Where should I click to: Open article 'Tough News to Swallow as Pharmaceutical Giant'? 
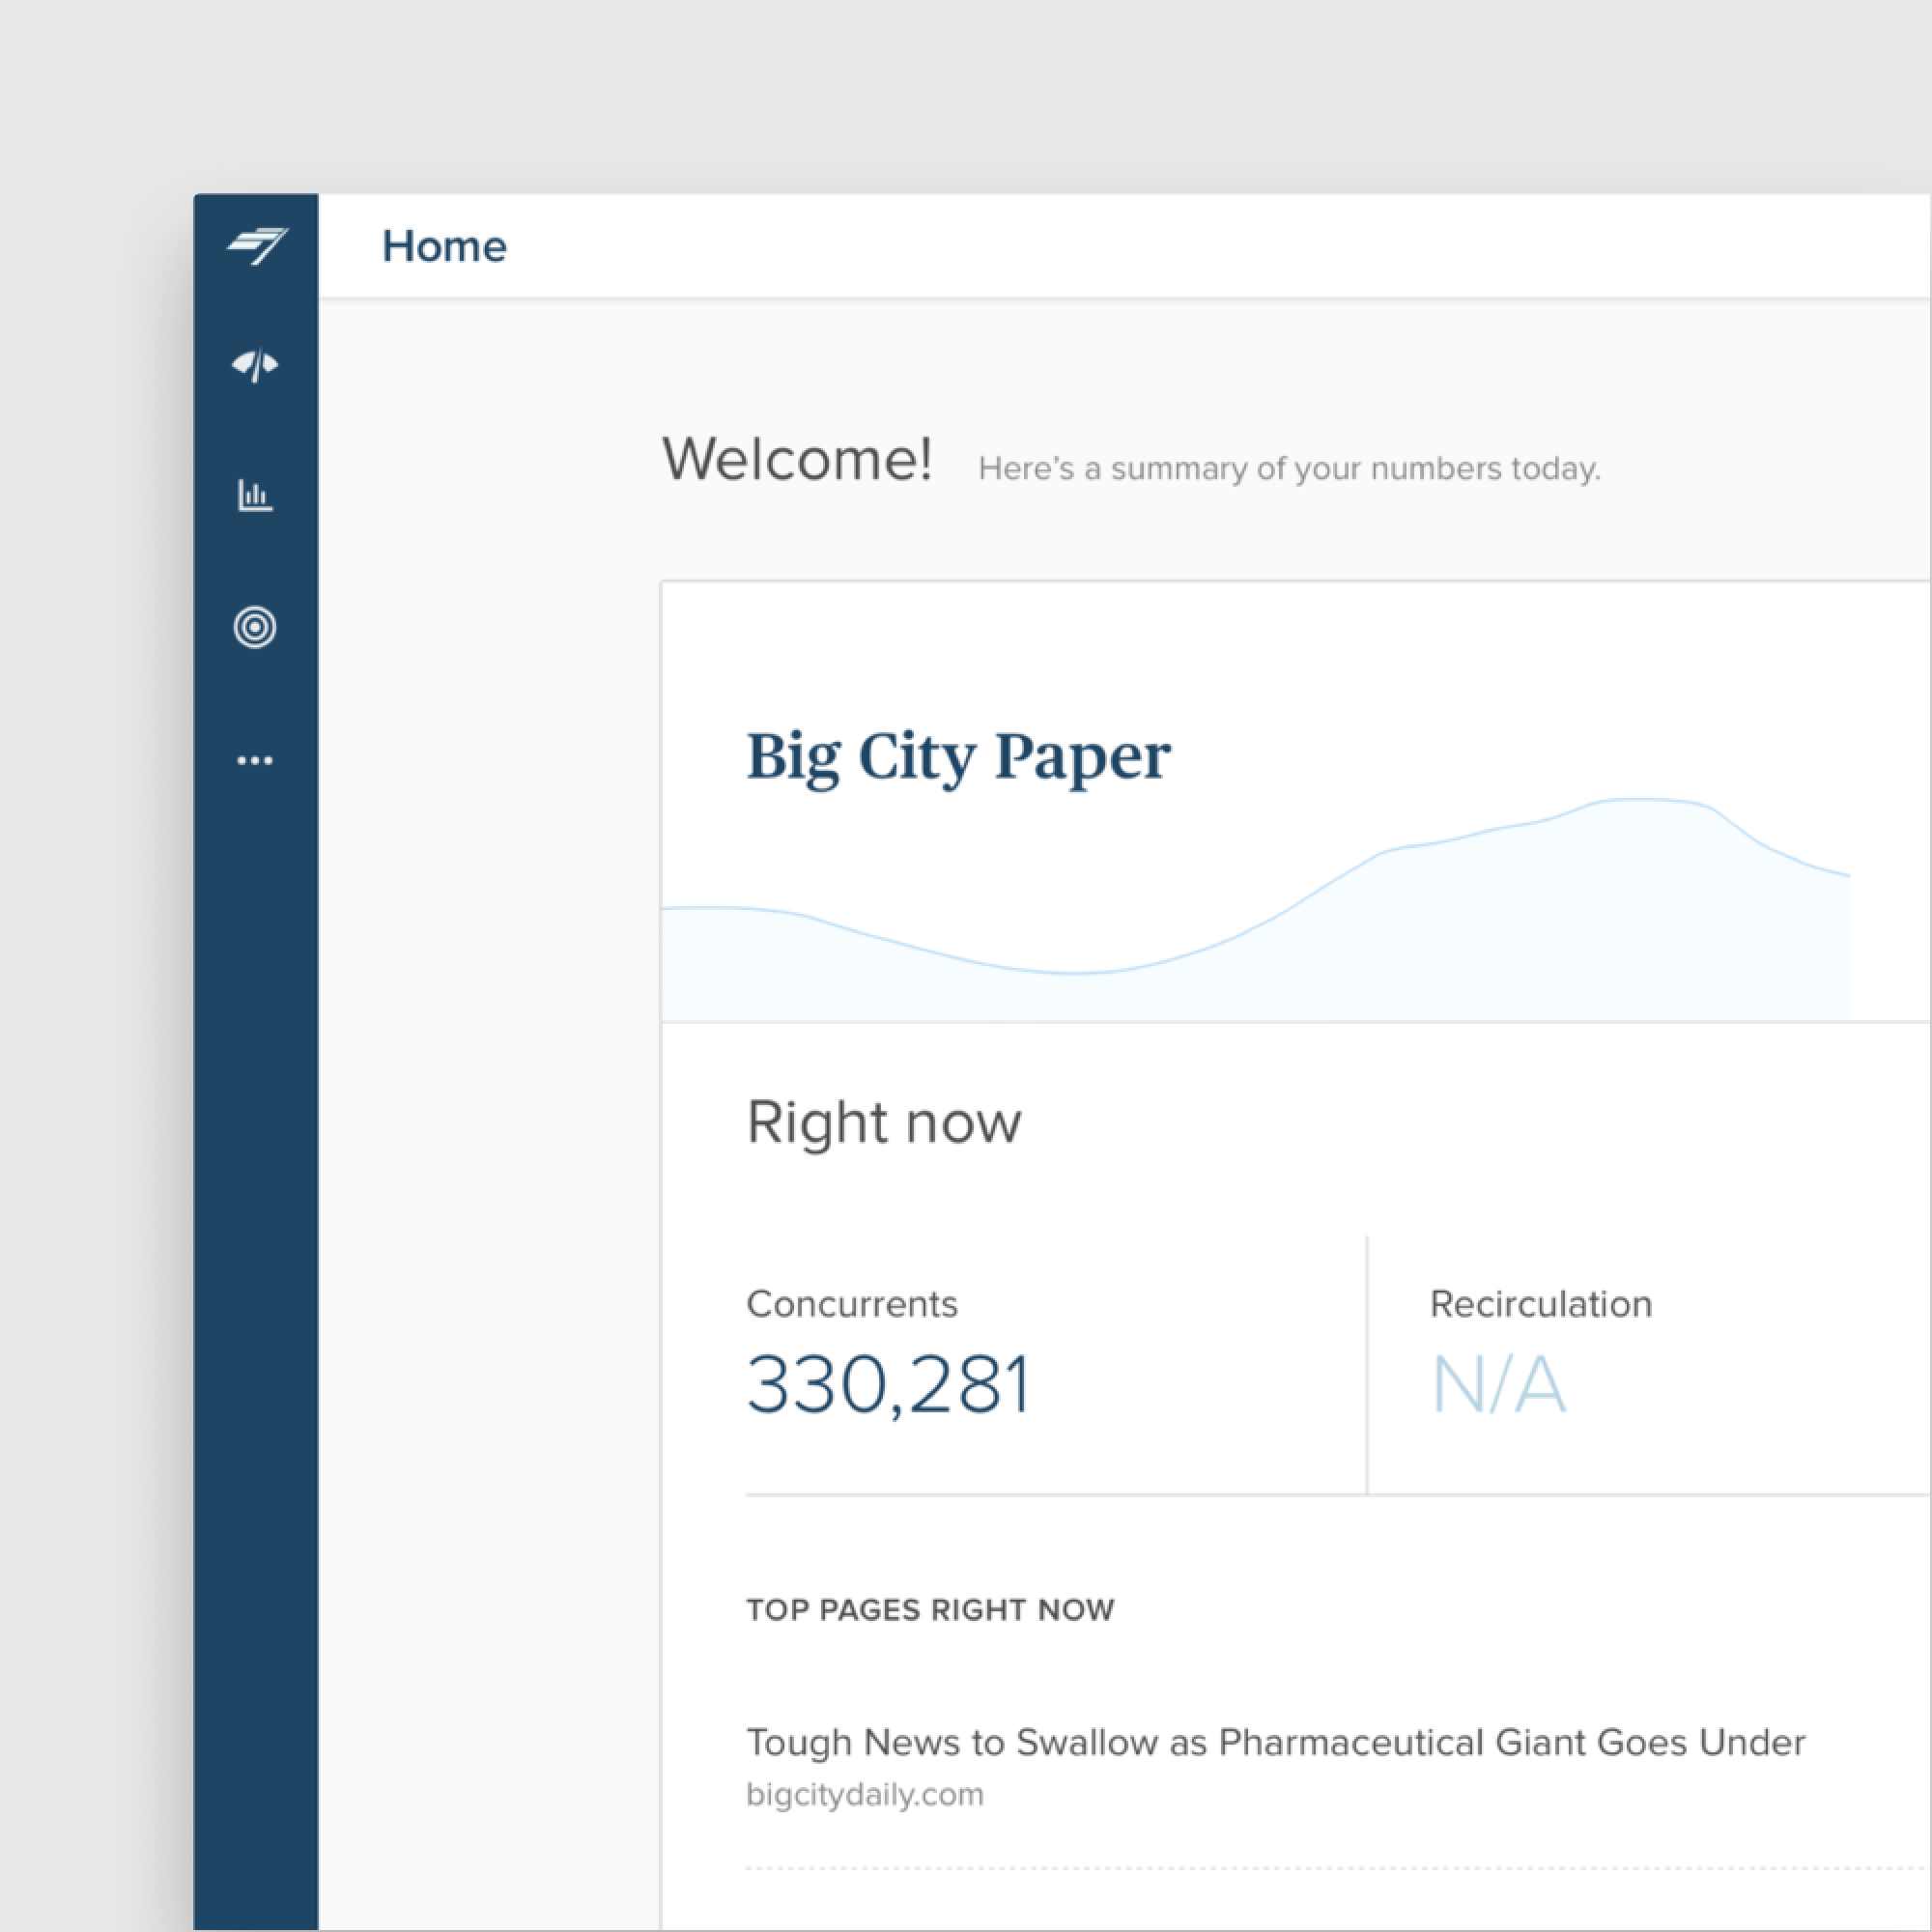pos(1275,1742)
